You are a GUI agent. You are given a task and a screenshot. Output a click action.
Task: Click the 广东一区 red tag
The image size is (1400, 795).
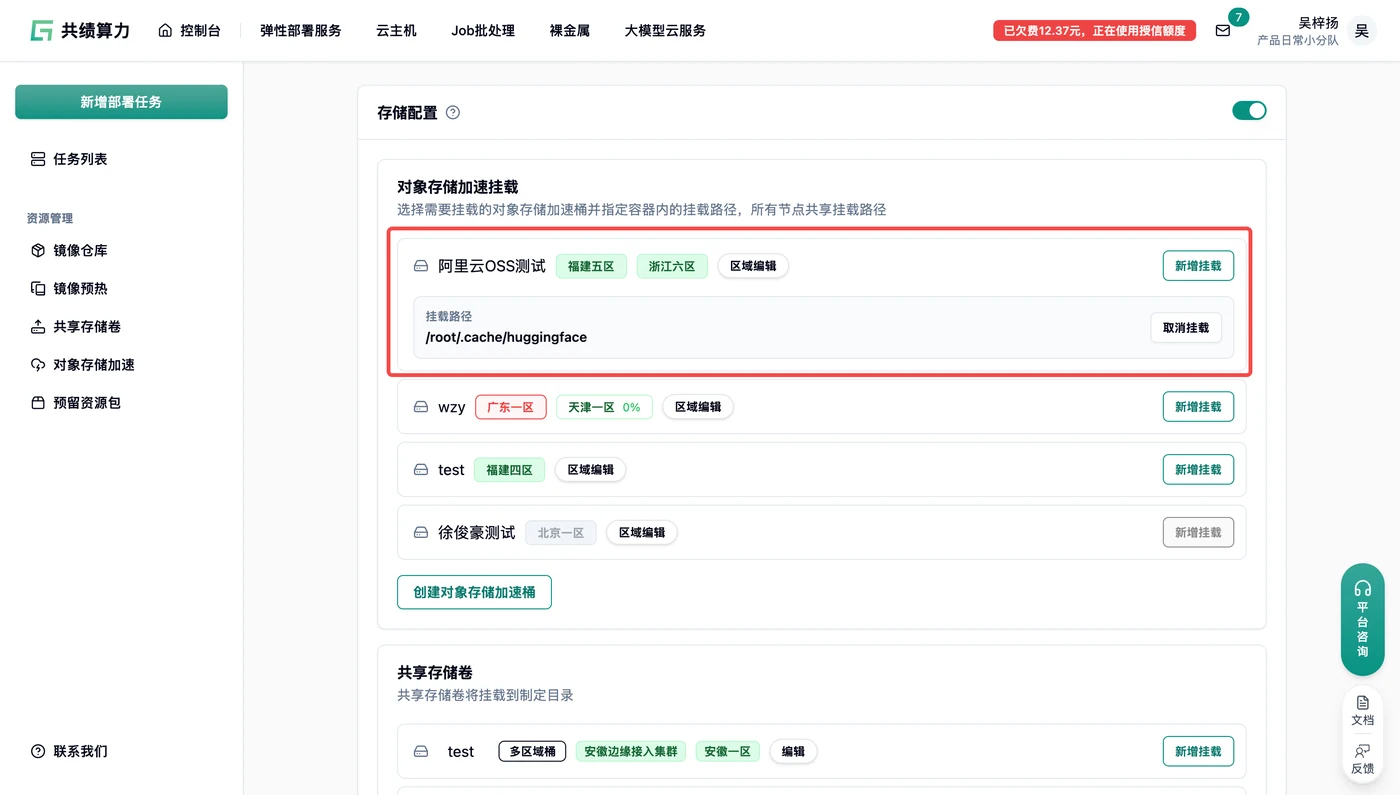tap(511, 407)
